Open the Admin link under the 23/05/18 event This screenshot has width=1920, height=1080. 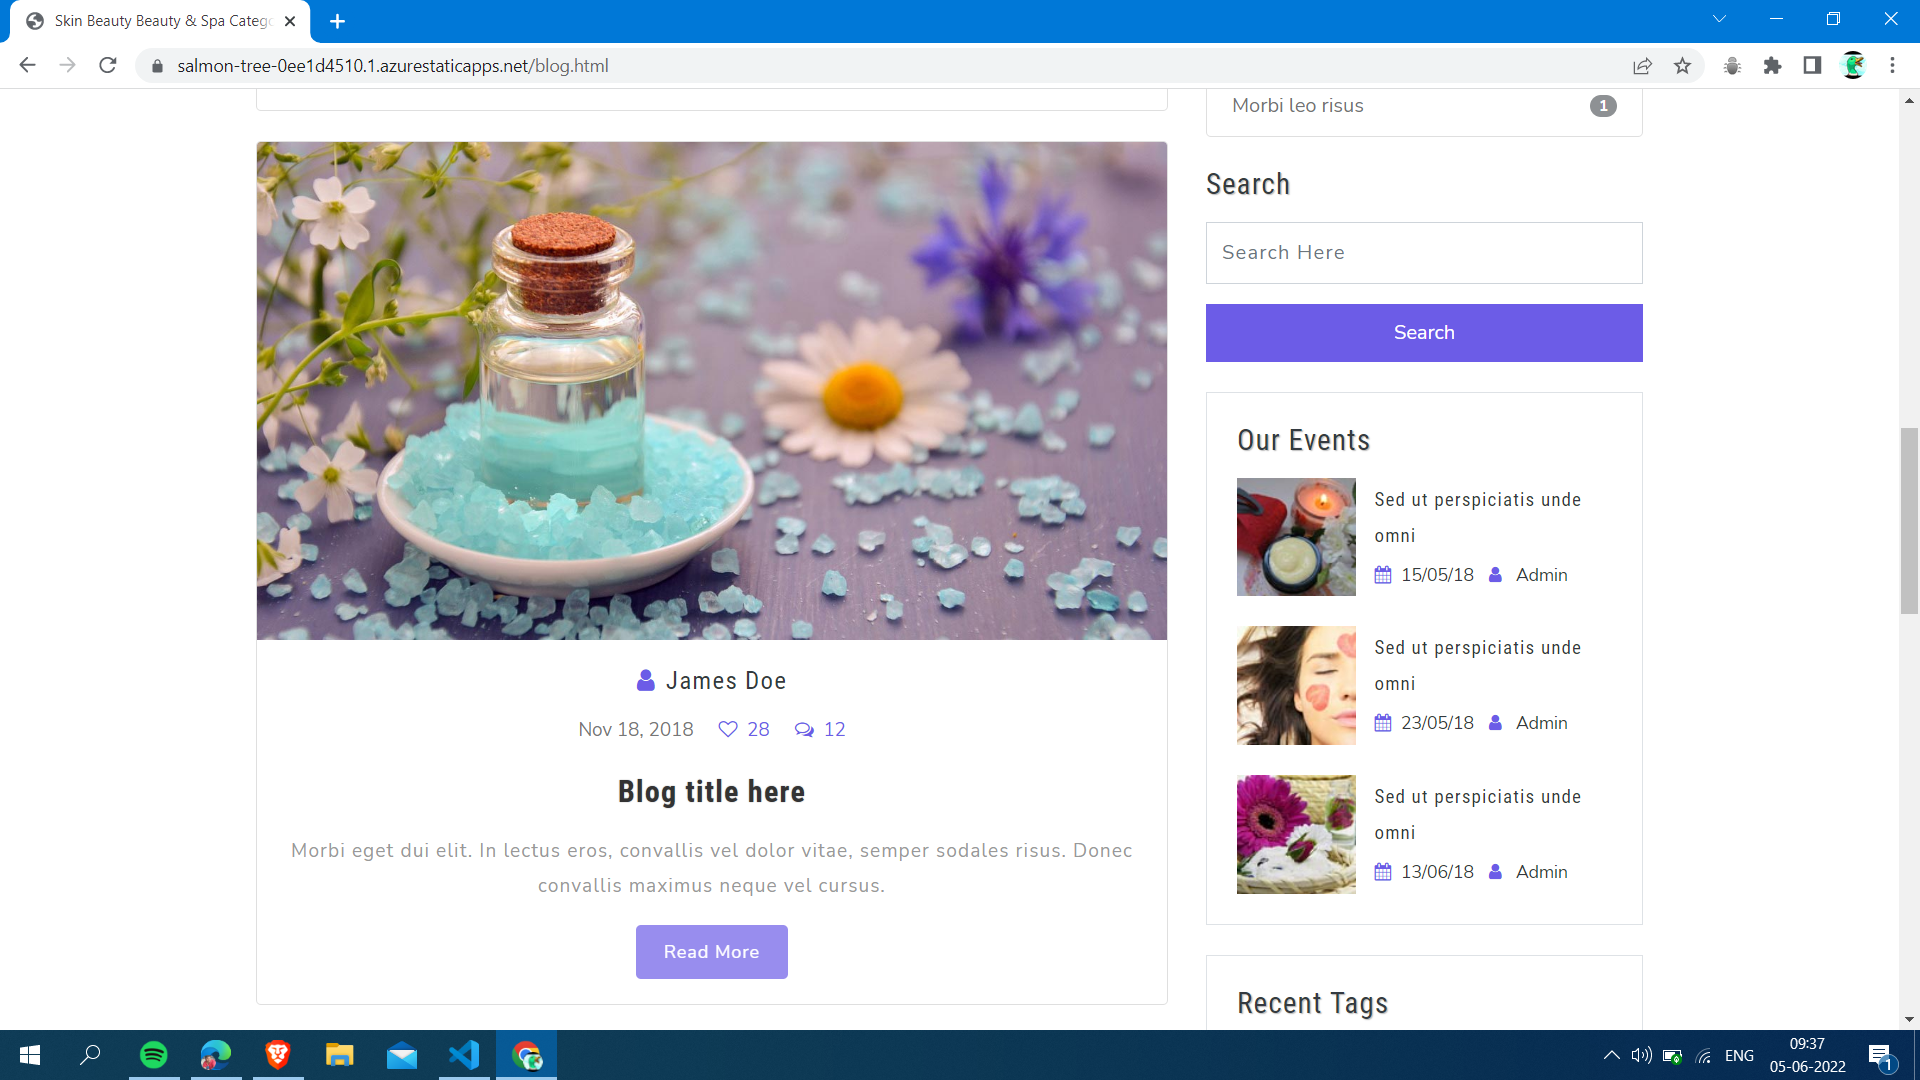tap(1541, 723)
